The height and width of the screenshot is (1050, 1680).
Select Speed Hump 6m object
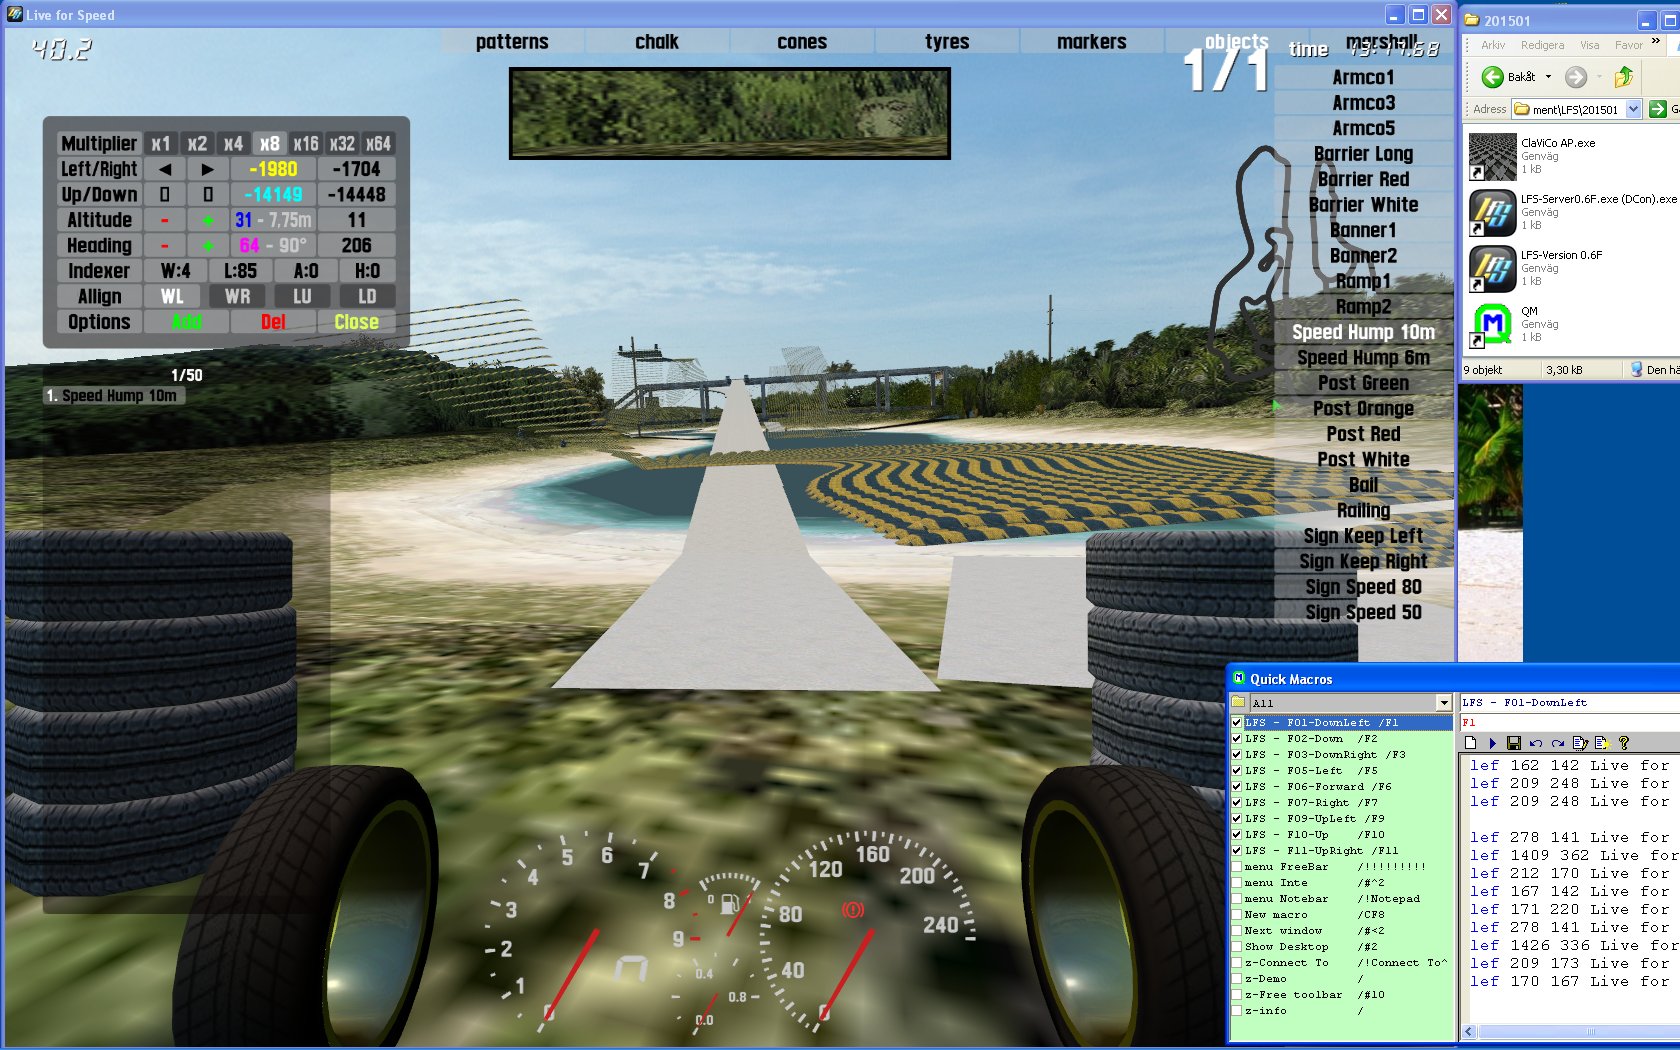coord(1363,357)
